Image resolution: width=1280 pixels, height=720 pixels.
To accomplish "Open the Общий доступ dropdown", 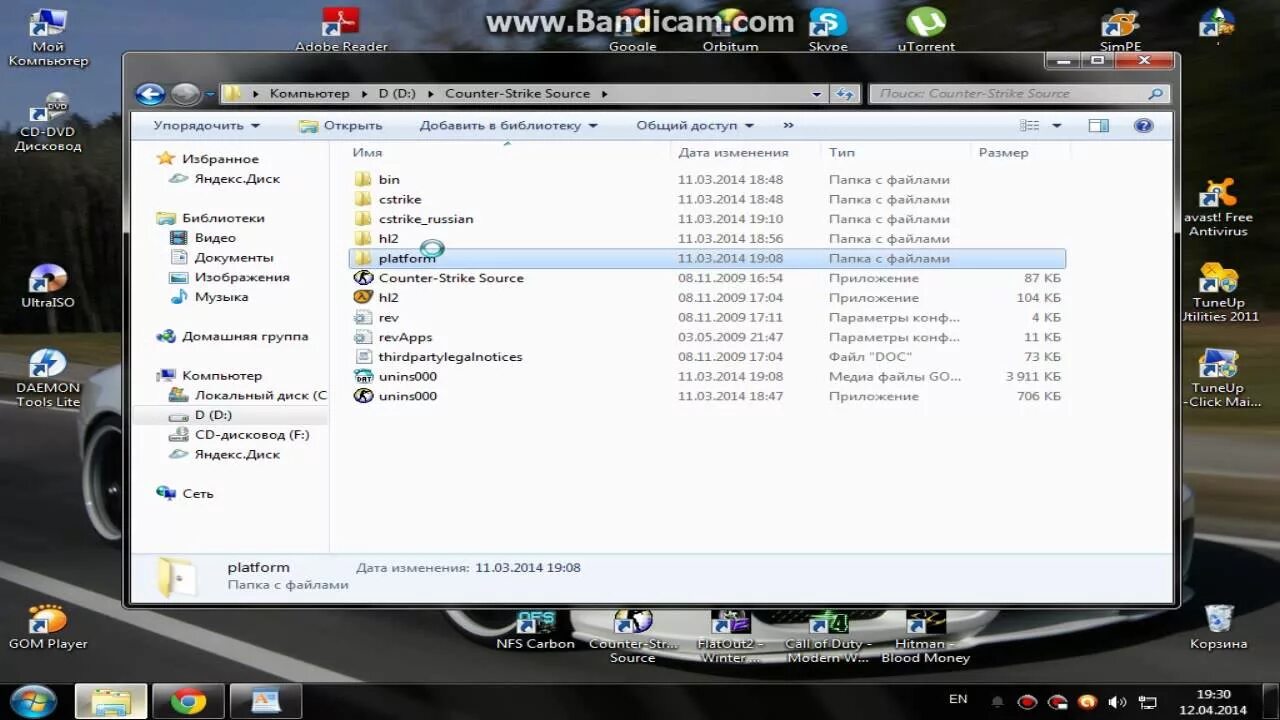I will click(695, 125).
